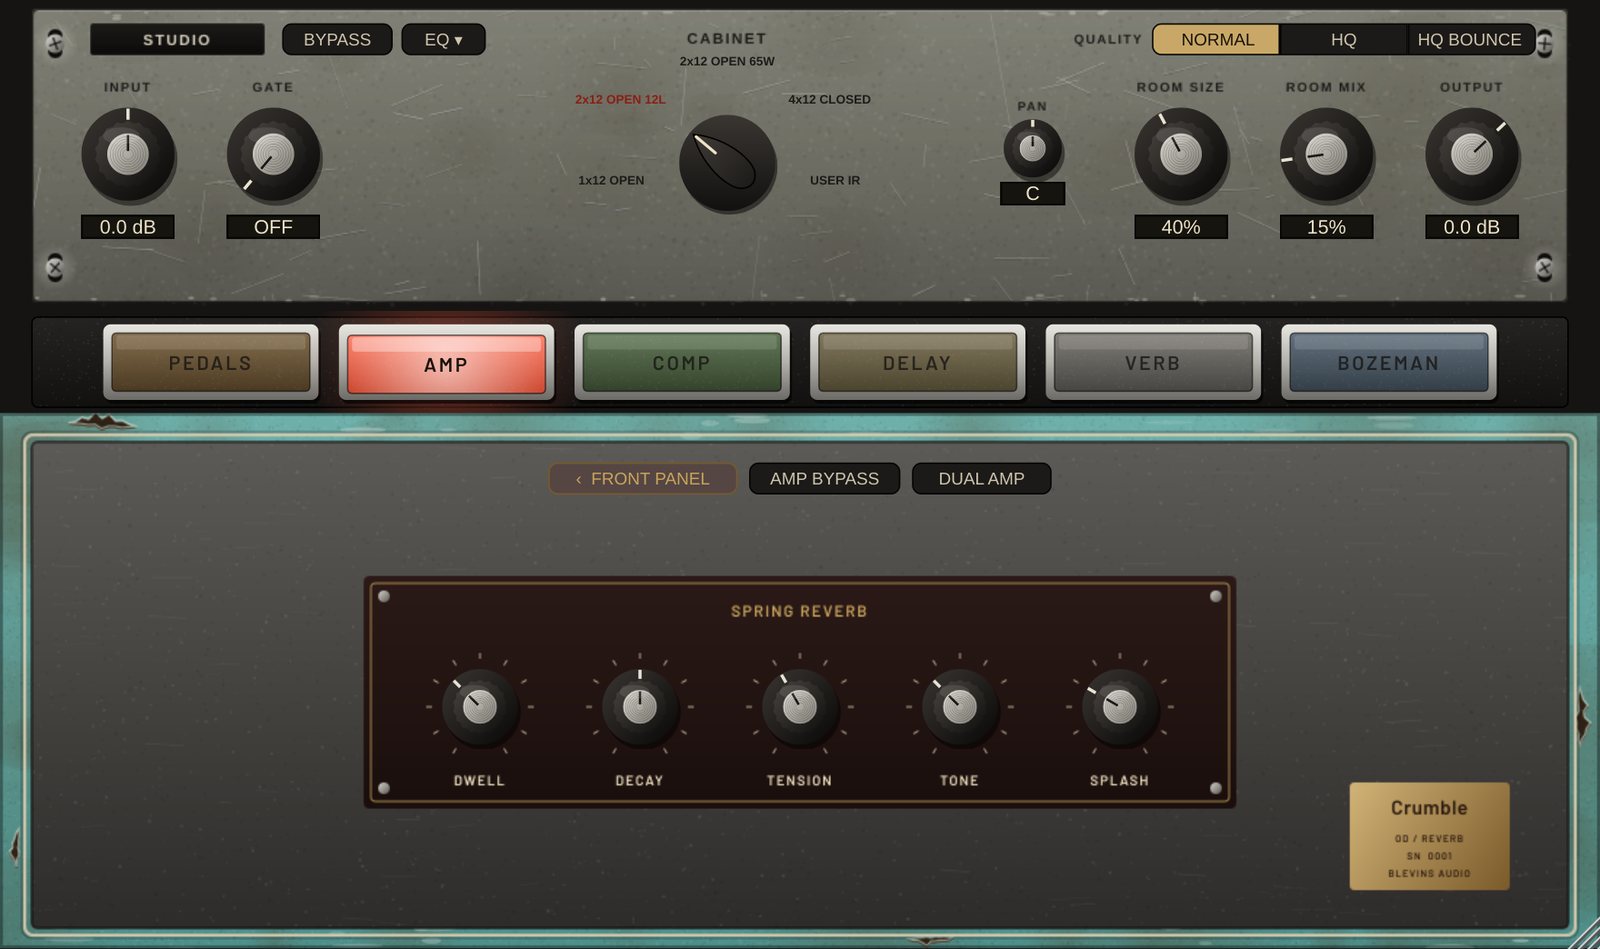Click the Room Mix 15% value field
Viewport: 1600px width, 949px height.
coord(1326,227)
